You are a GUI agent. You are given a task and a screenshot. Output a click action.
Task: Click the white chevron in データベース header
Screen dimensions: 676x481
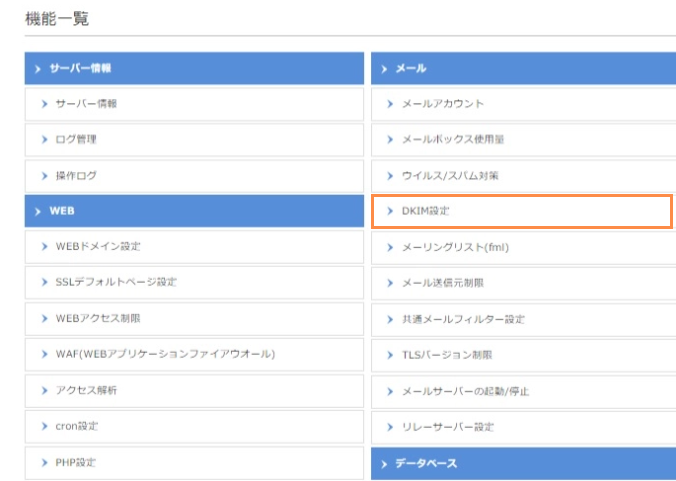384,464
